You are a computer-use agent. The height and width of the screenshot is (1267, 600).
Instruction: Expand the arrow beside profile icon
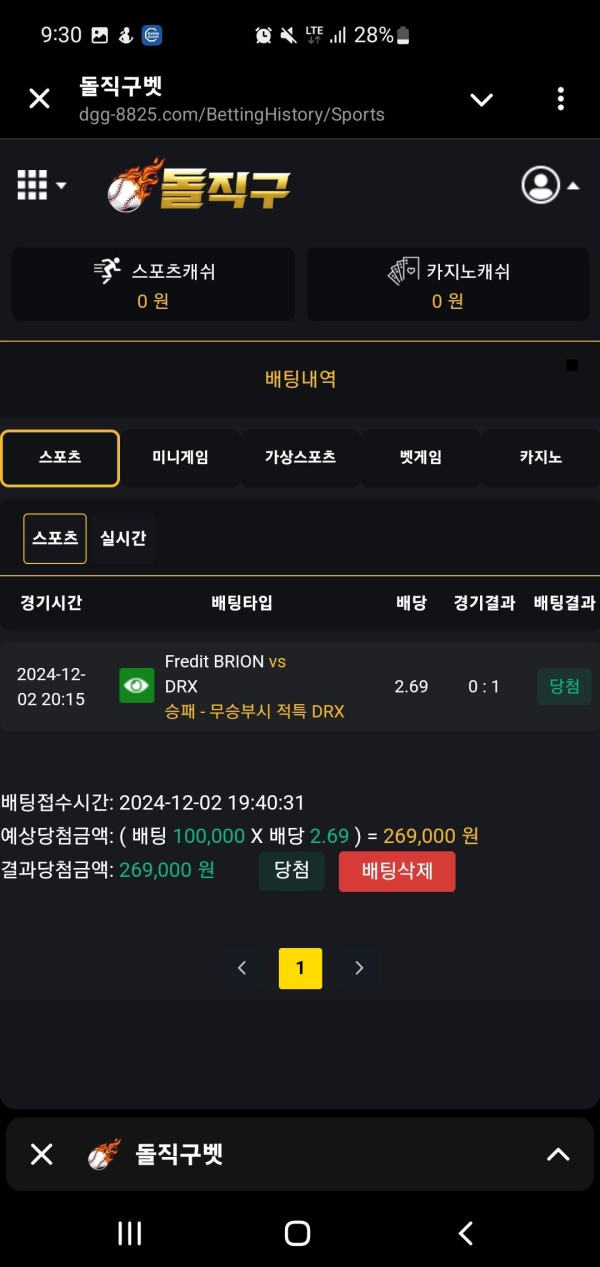click(574, 186)
